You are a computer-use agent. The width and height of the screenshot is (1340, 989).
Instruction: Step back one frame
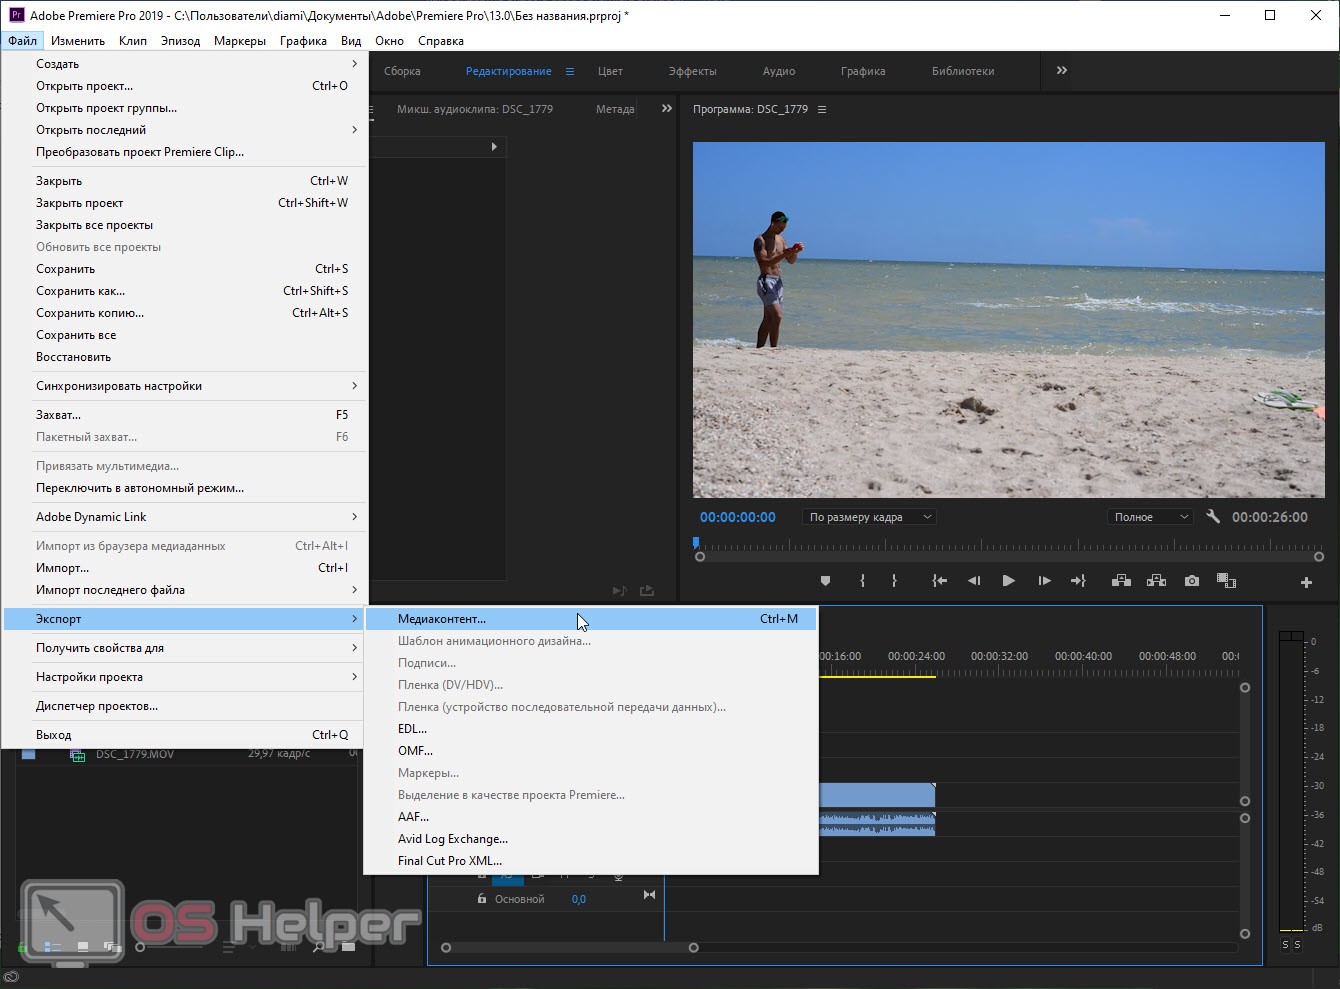tap(974, 581)
